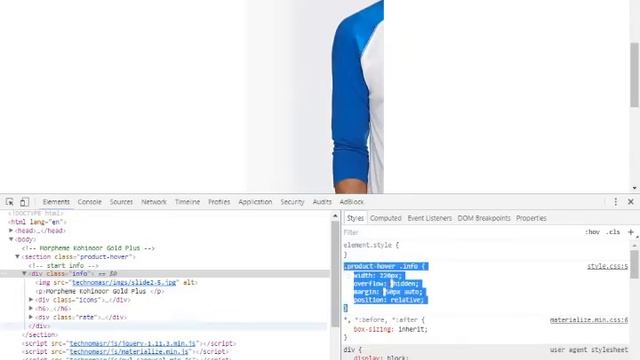Select the Morpheme Kohinoor Gold Plus comment

(88, 248)
